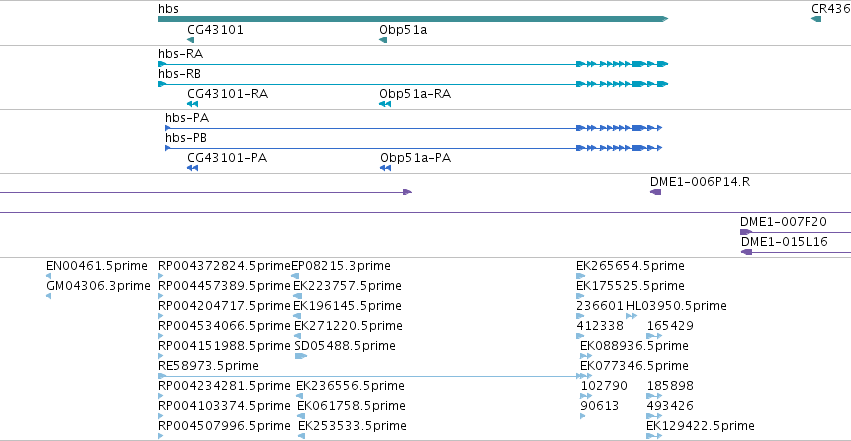Viewport: 851px width, 441px height.
Task: Click the RP004204717.5prime label
Action: [x=224, y=306]
